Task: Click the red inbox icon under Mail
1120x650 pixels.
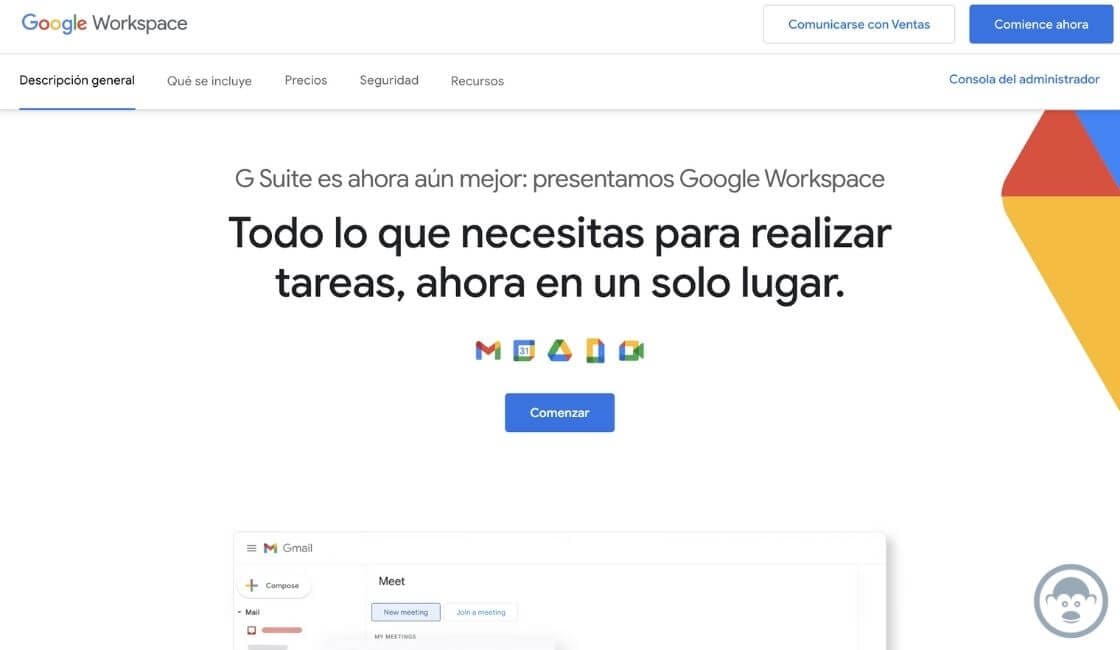Action: [251, 630]
